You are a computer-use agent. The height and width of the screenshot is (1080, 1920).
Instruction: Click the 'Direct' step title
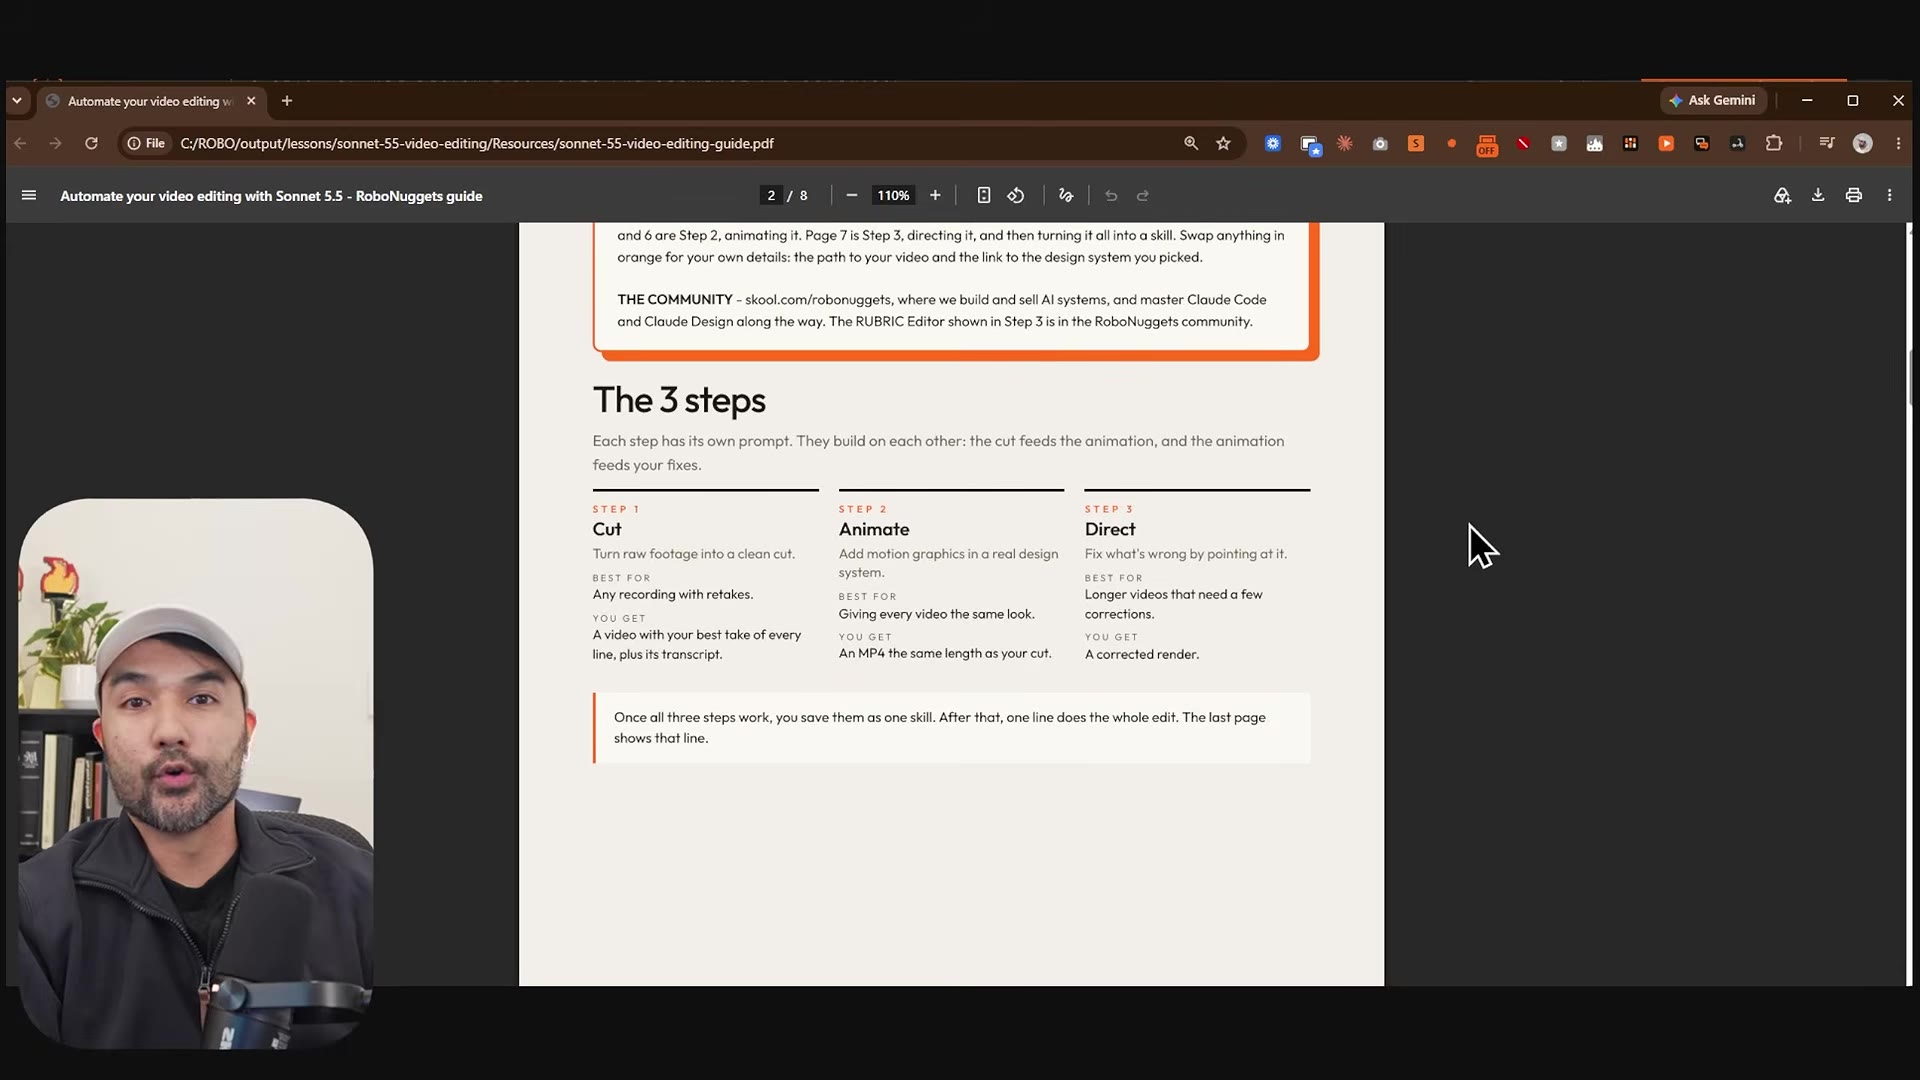1110,529
